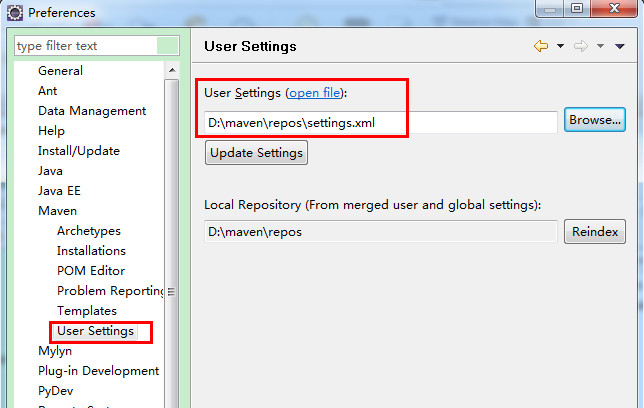Select the Maven tree category
The image size is (644, 408).
coord(57,211)
